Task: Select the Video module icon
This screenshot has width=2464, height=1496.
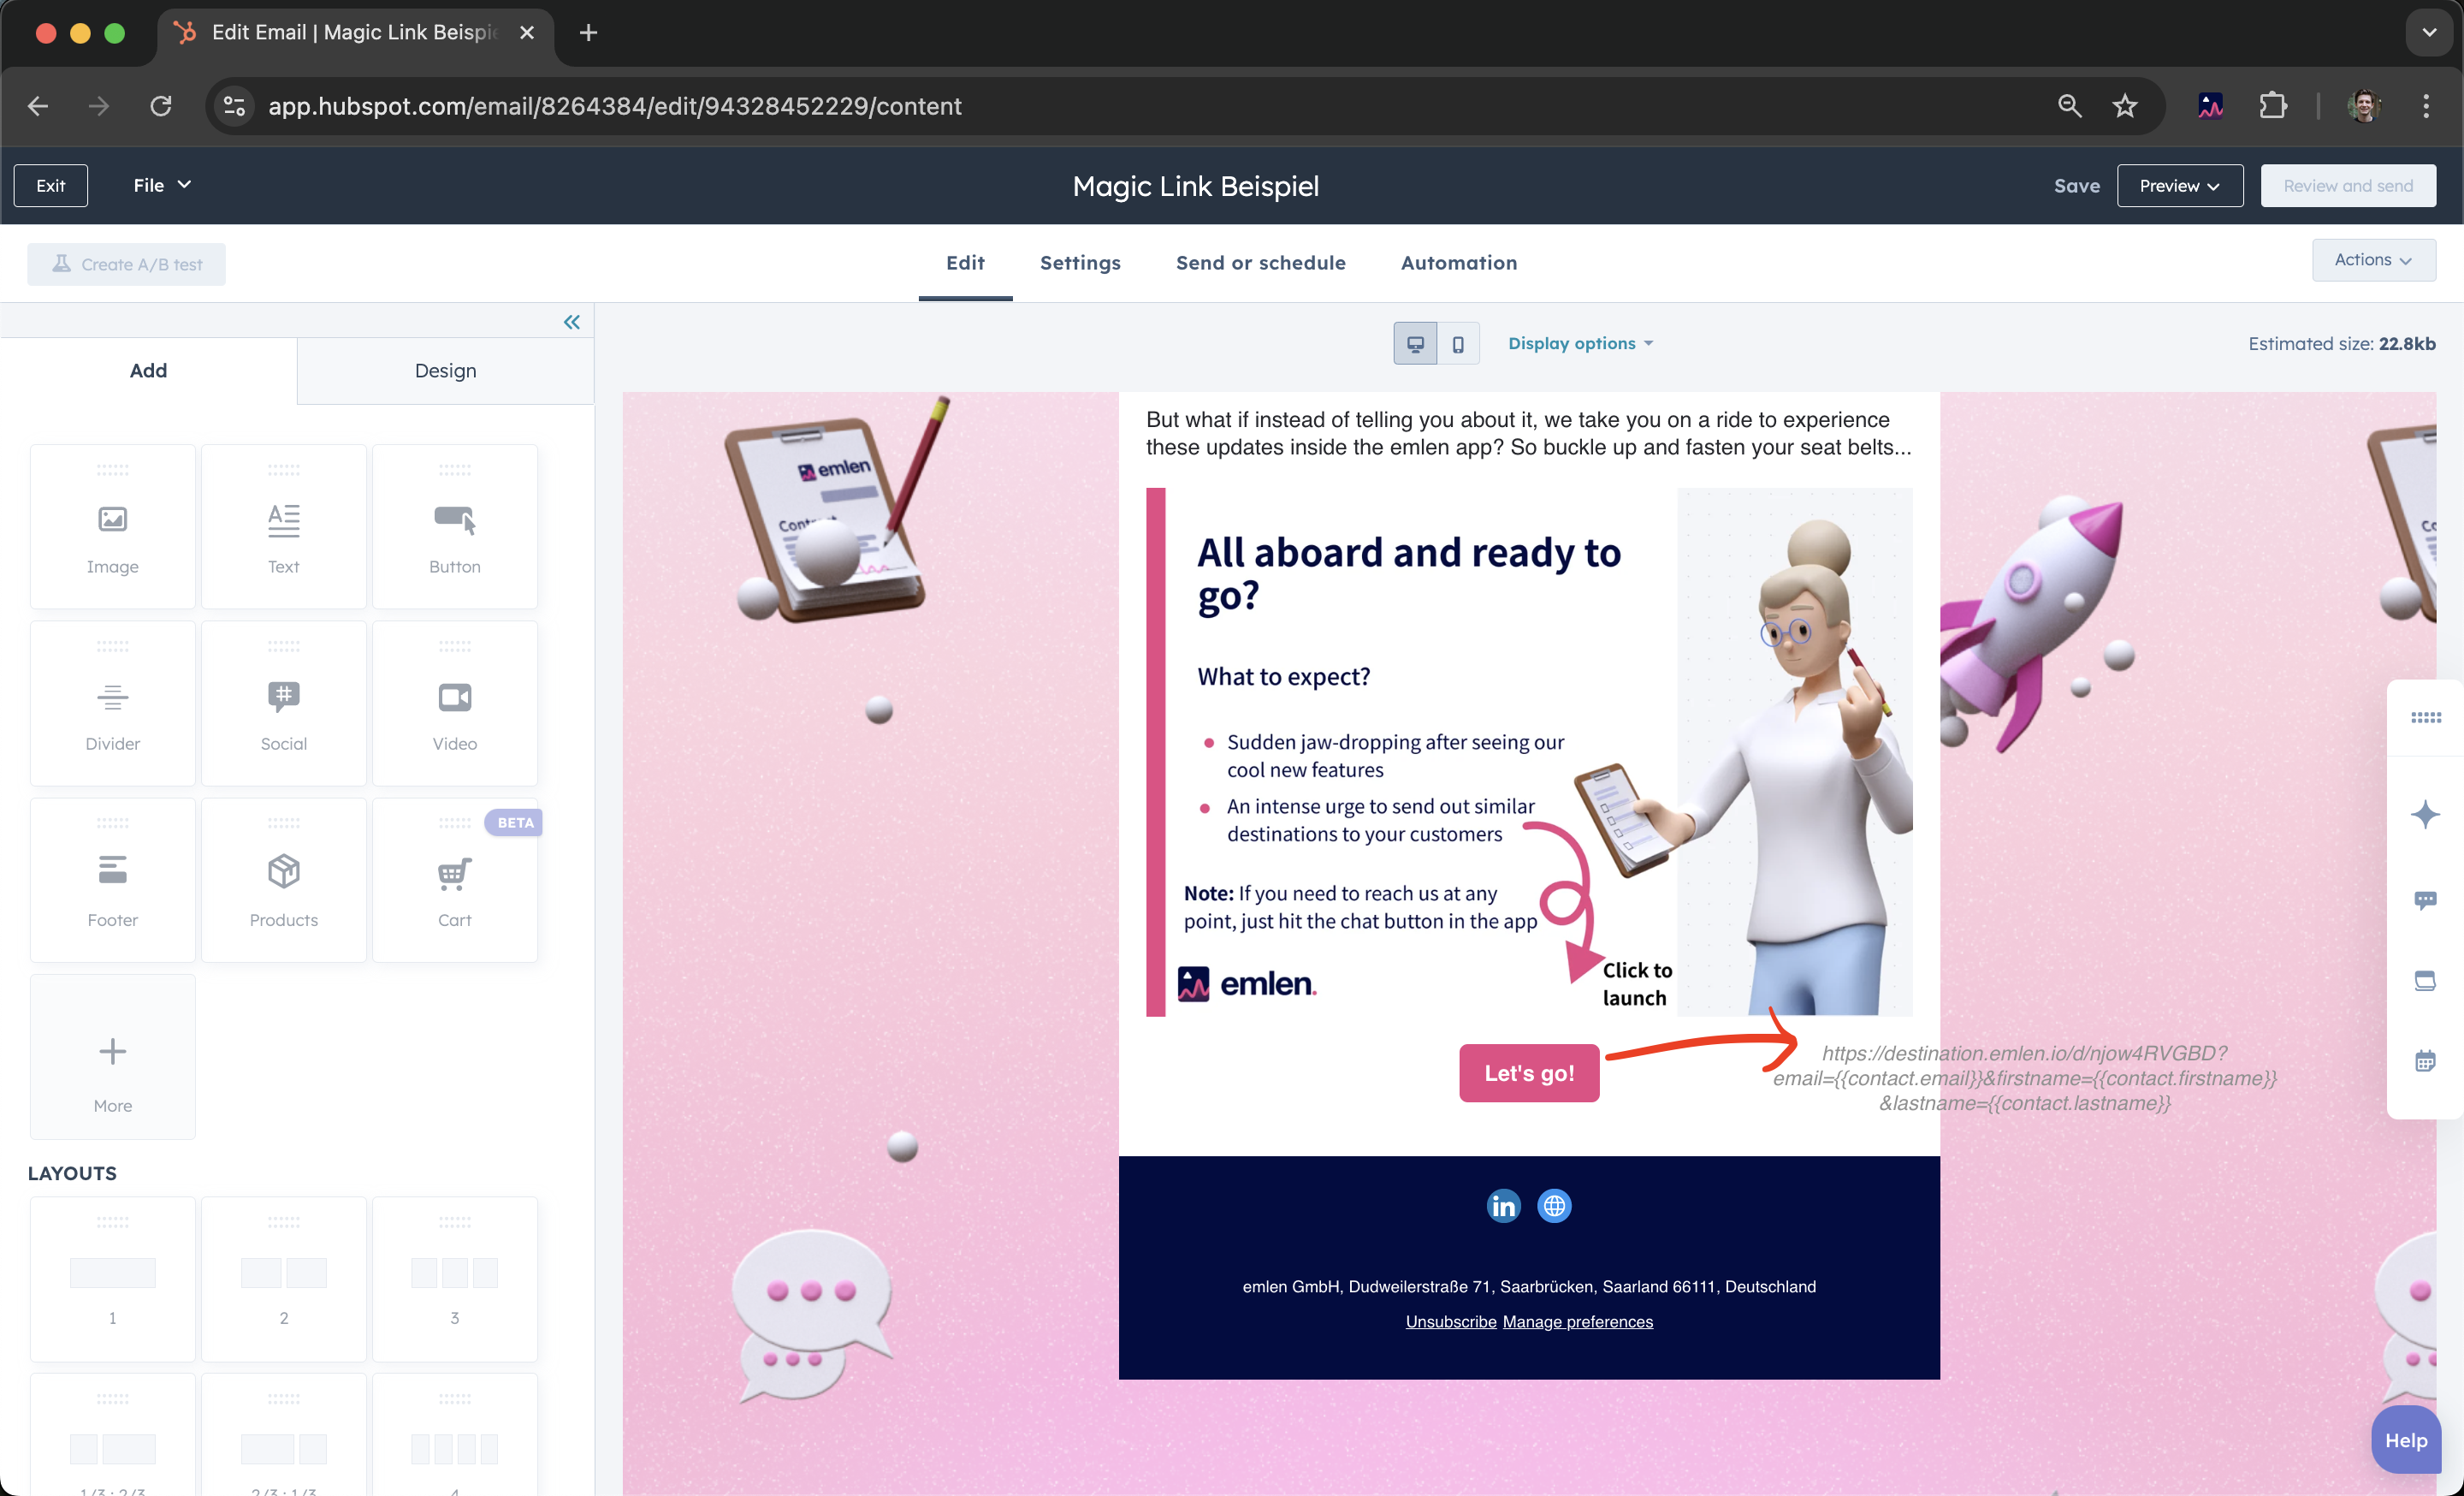Action: [454, 697]
